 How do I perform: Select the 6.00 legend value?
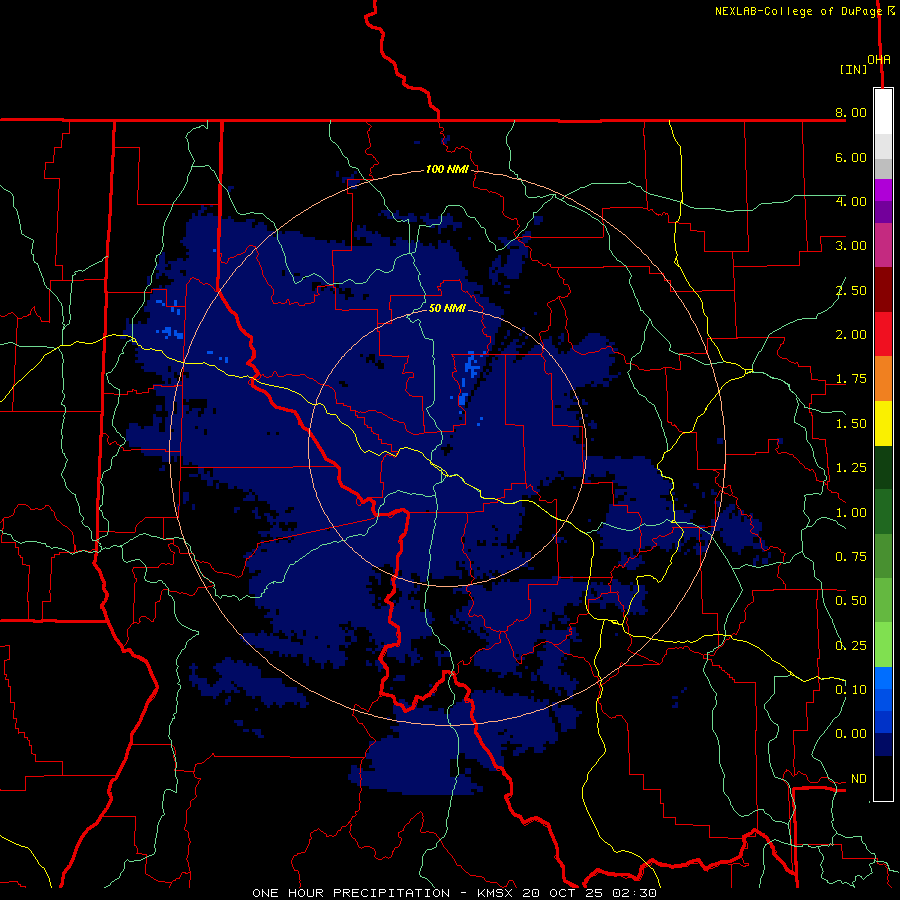[x=851, y=157]
